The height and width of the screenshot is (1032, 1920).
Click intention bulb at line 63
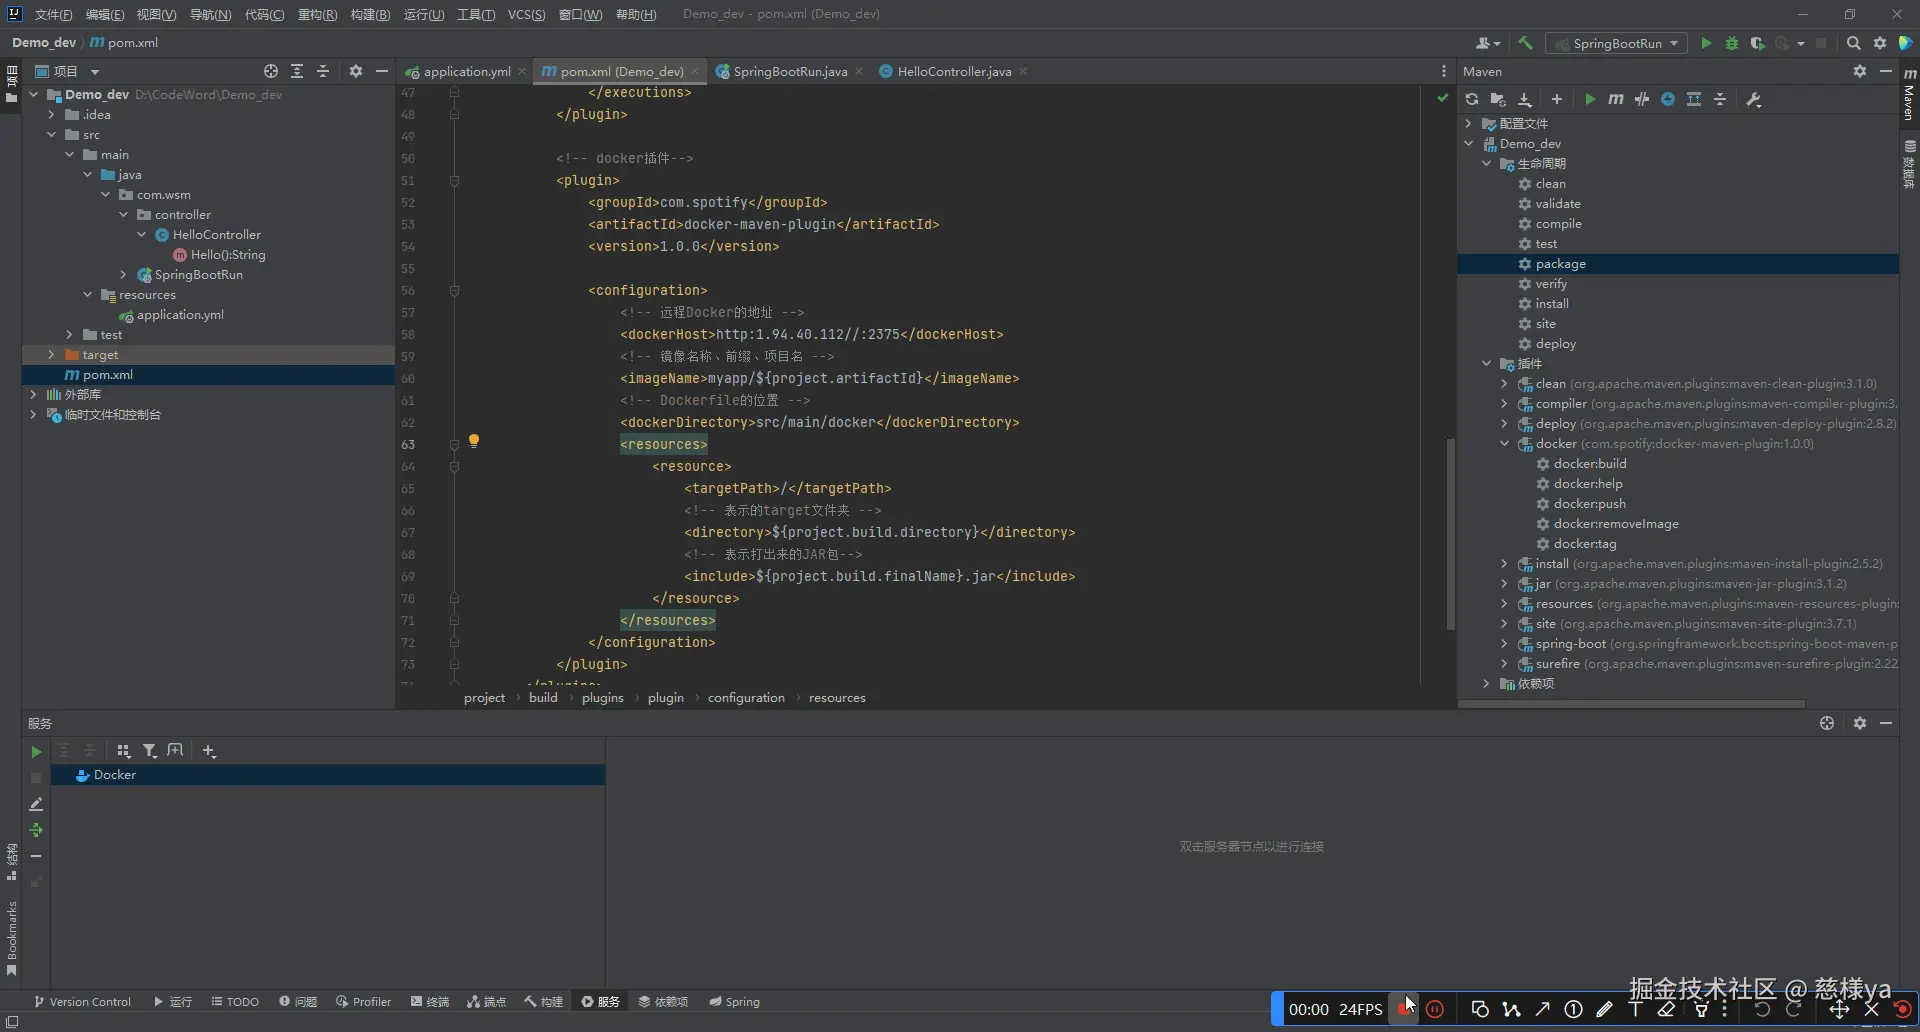tap(474, 441)
